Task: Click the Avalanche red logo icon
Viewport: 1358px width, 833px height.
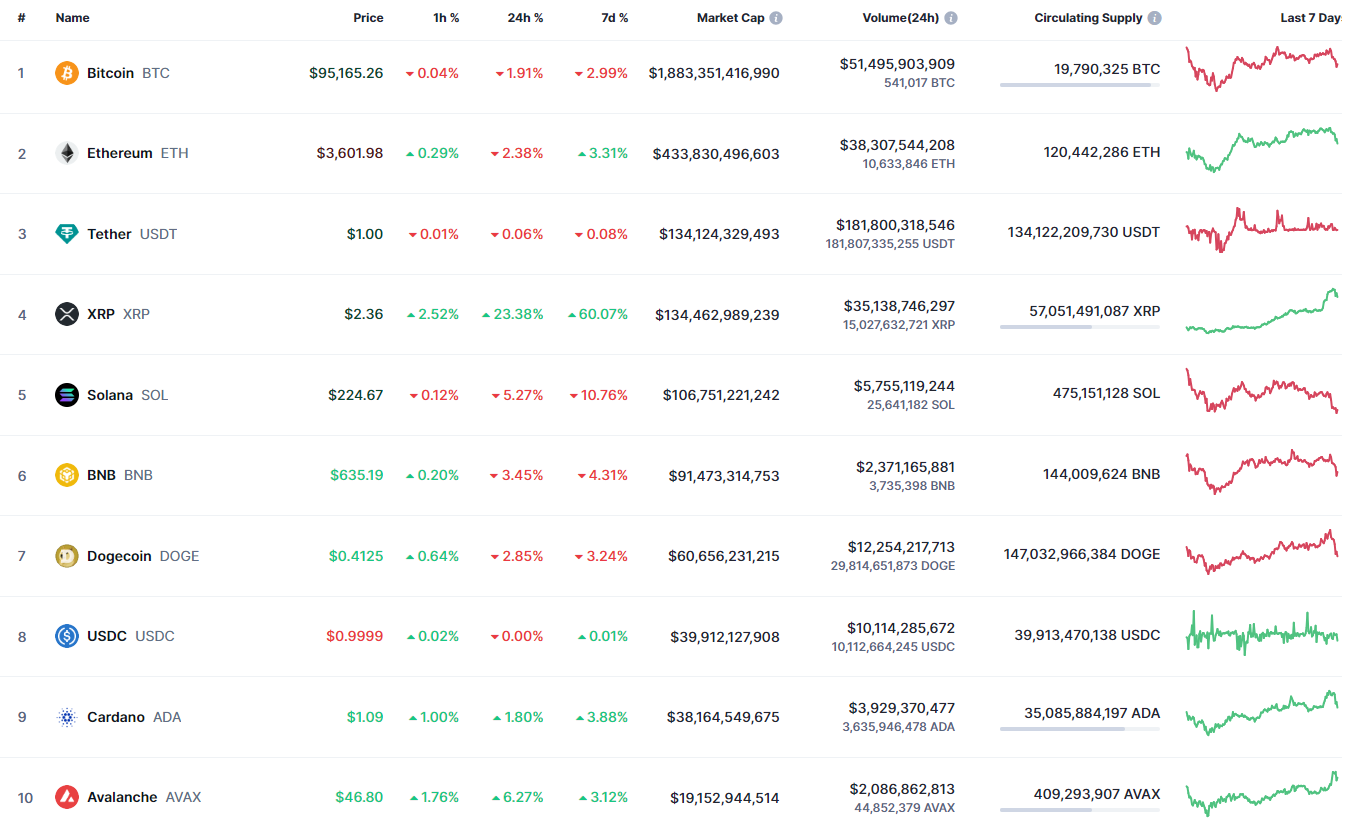Action: pos(67,797)
